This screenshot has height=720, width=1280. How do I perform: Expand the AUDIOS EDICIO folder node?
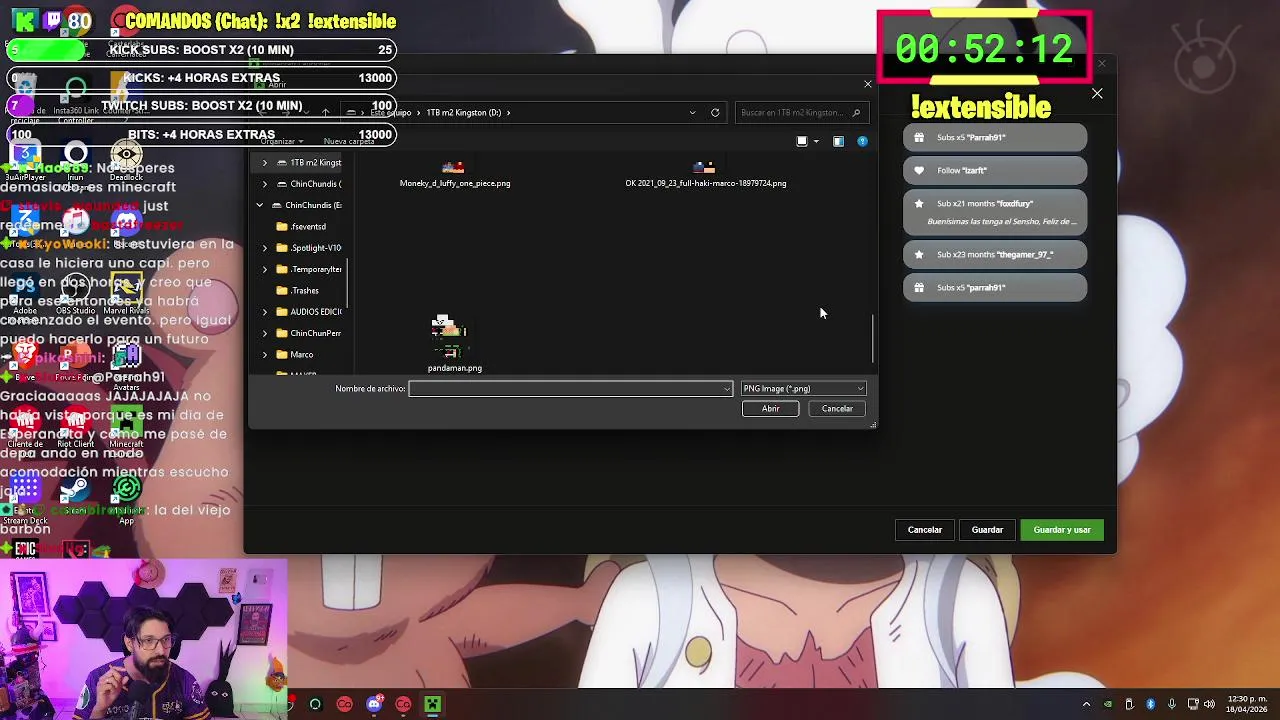265,312
